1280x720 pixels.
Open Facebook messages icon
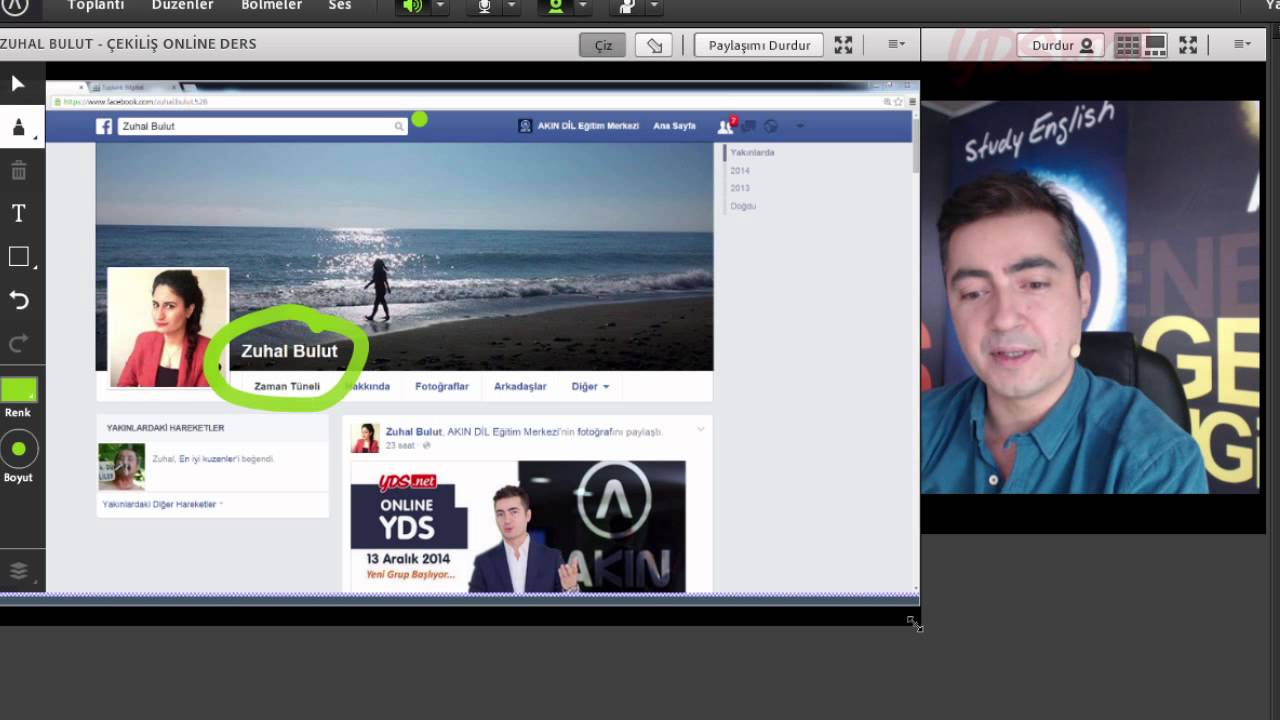coord(748,126)
